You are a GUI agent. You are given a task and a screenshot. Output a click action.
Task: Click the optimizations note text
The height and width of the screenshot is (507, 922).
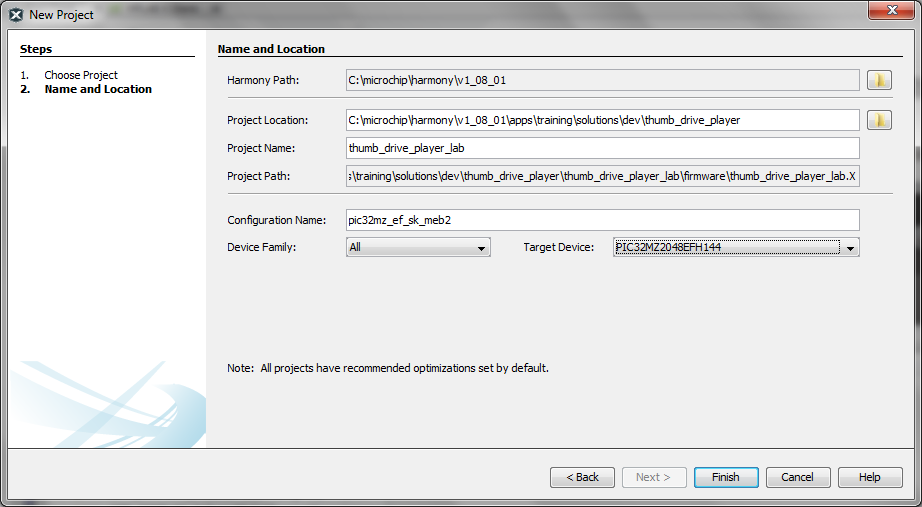388,368
